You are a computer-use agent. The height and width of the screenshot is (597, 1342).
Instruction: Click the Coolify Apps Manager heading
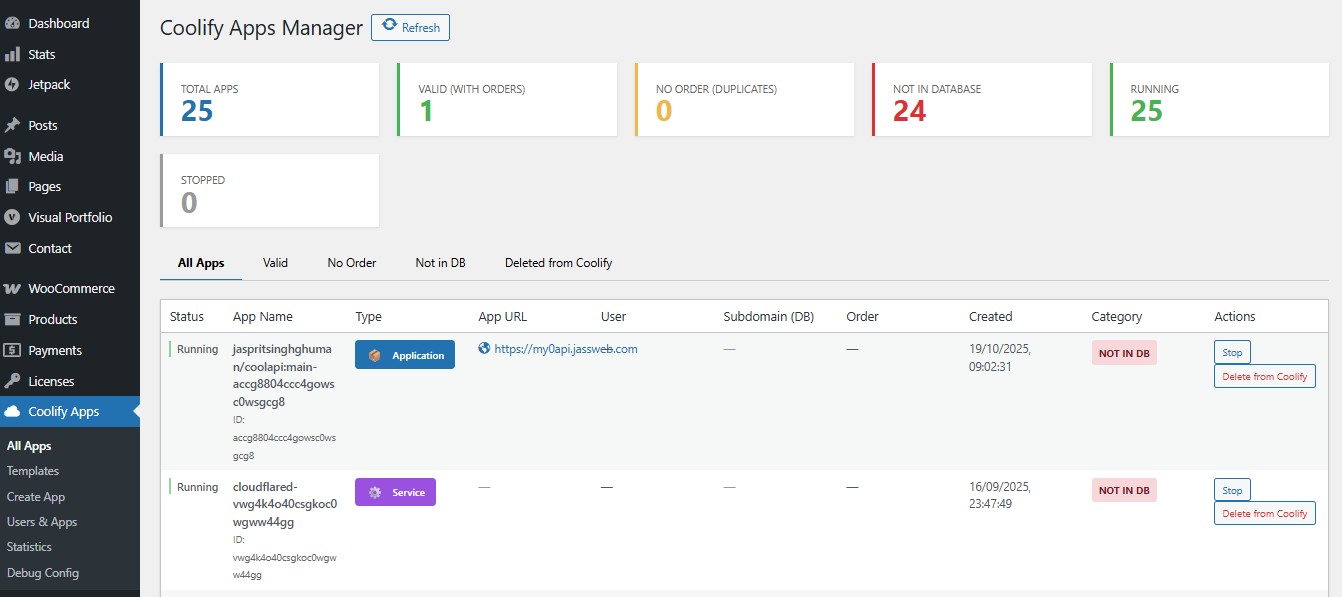pos(261,28)
